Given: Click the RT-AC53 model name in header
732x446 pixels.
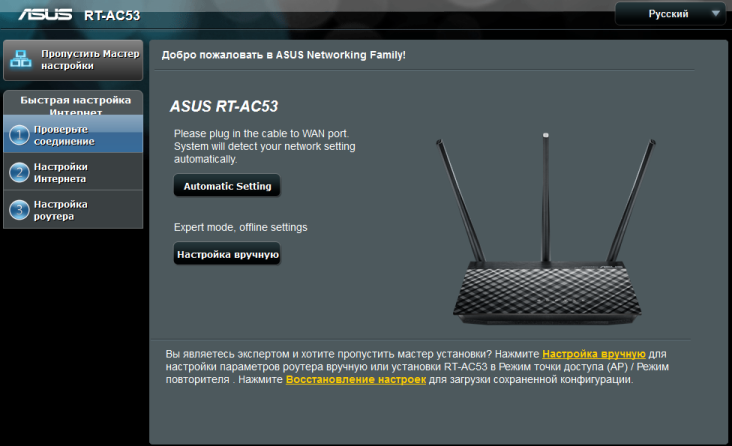Looking at the screenshot, I should coord(112,15).
